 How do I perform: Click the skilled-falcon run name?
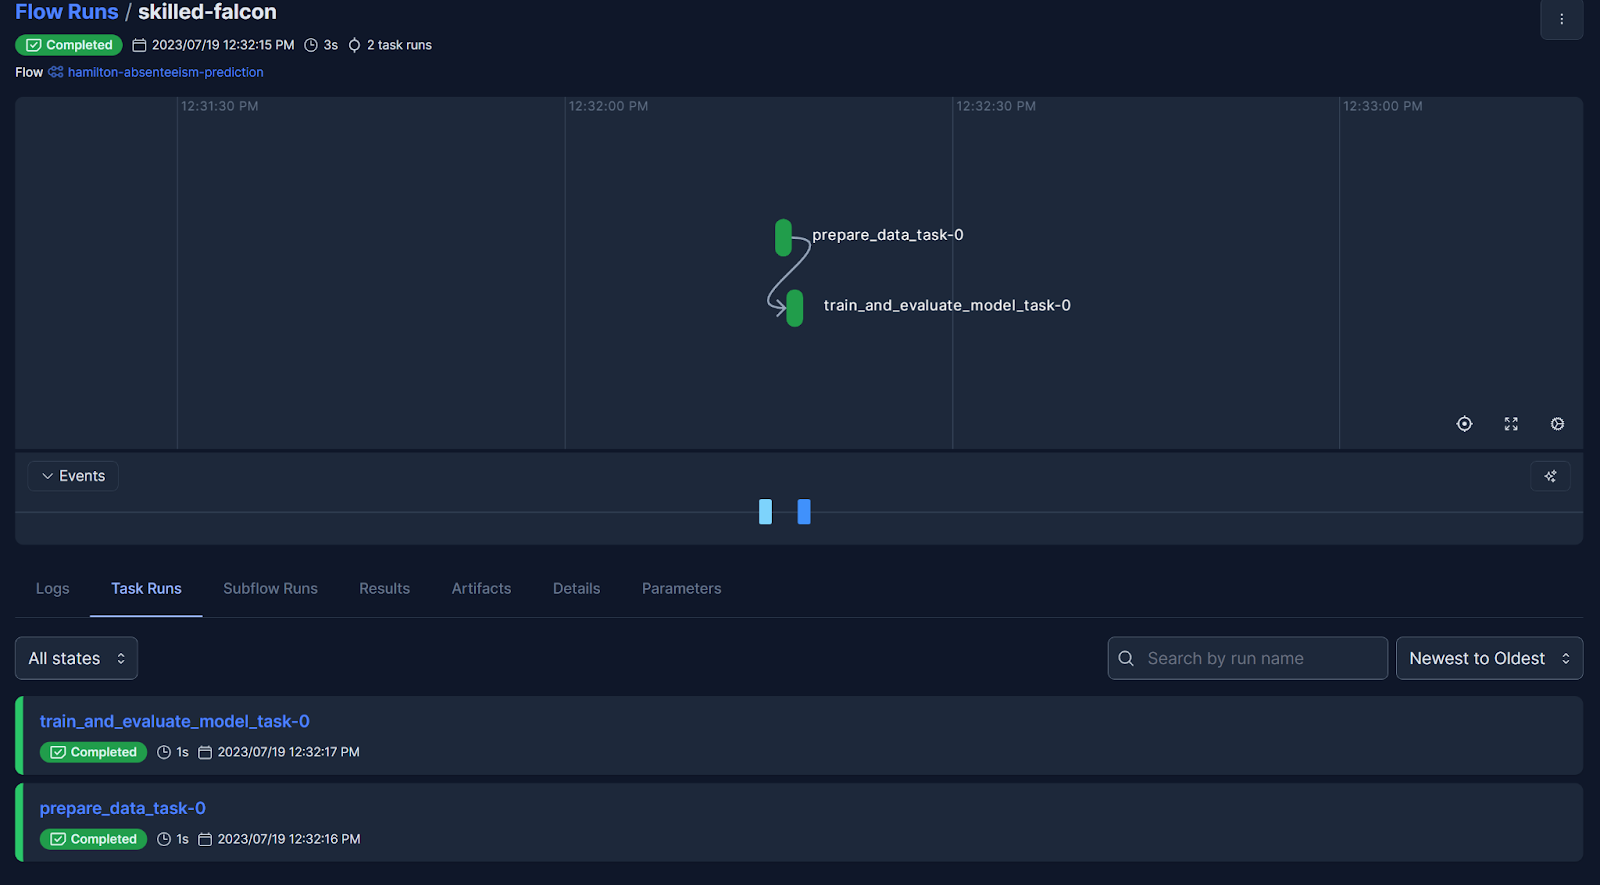[x=207, y=12]
